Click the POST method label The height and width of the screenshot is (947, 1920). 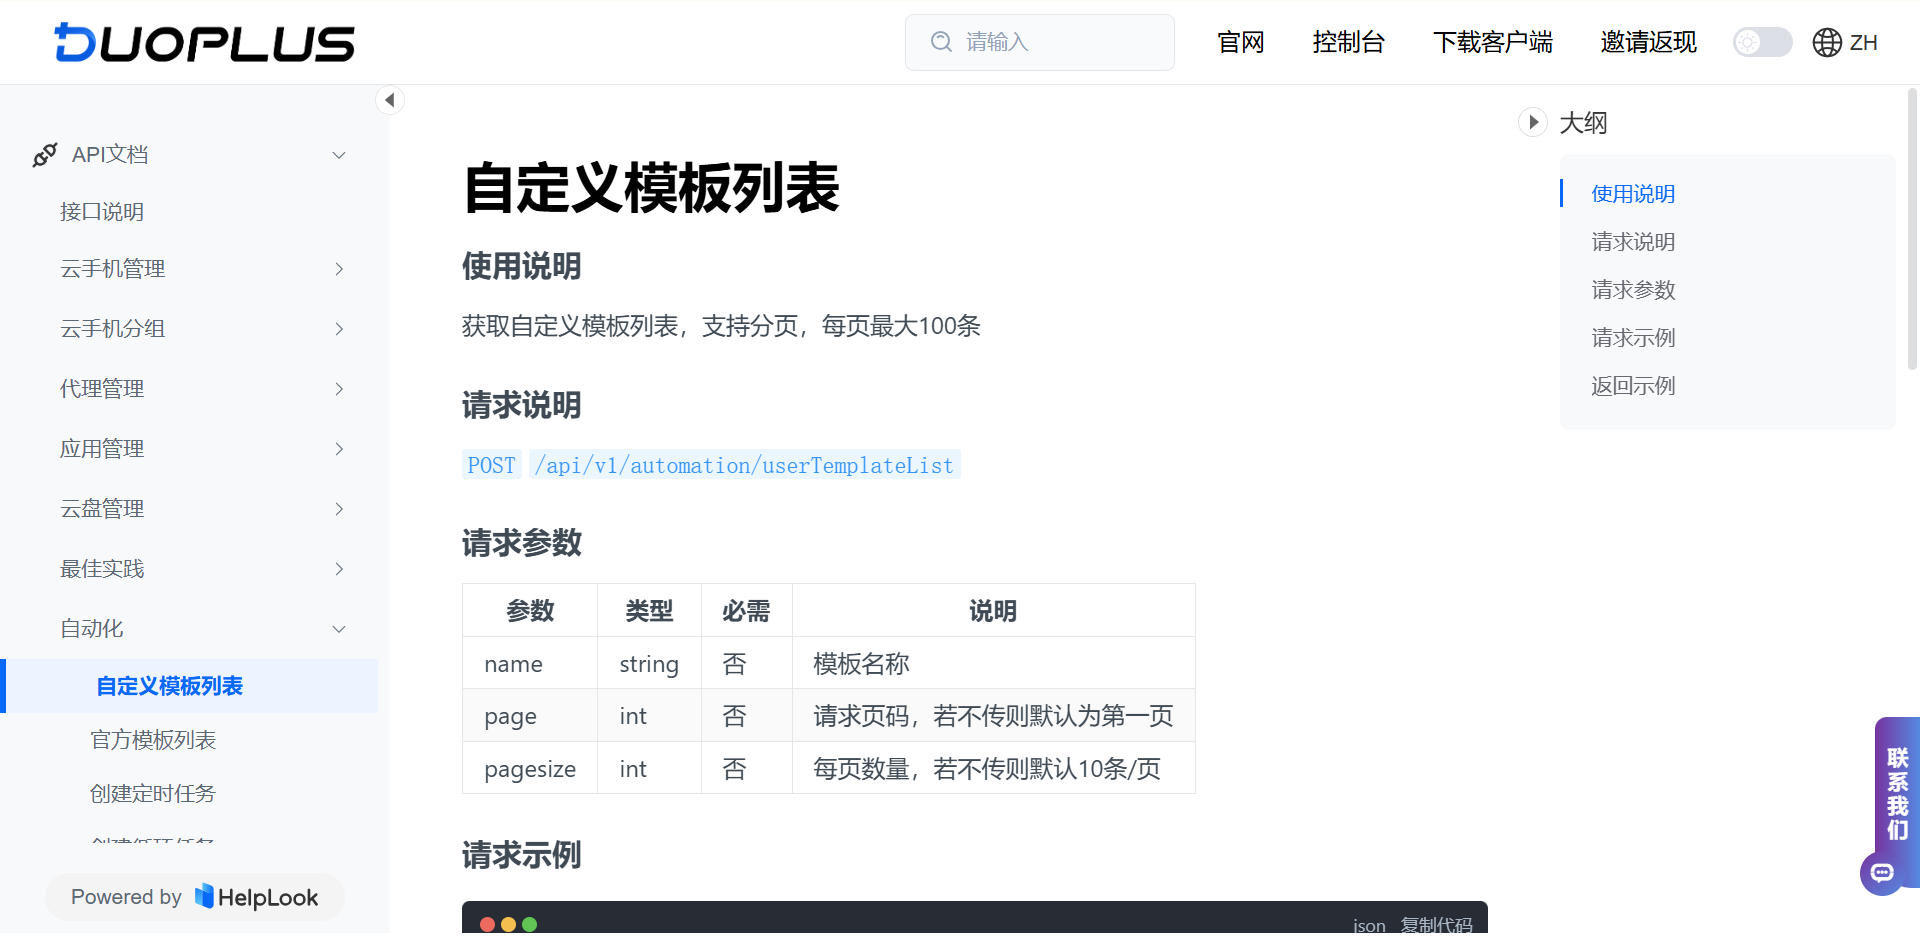(x=491, y=465)
